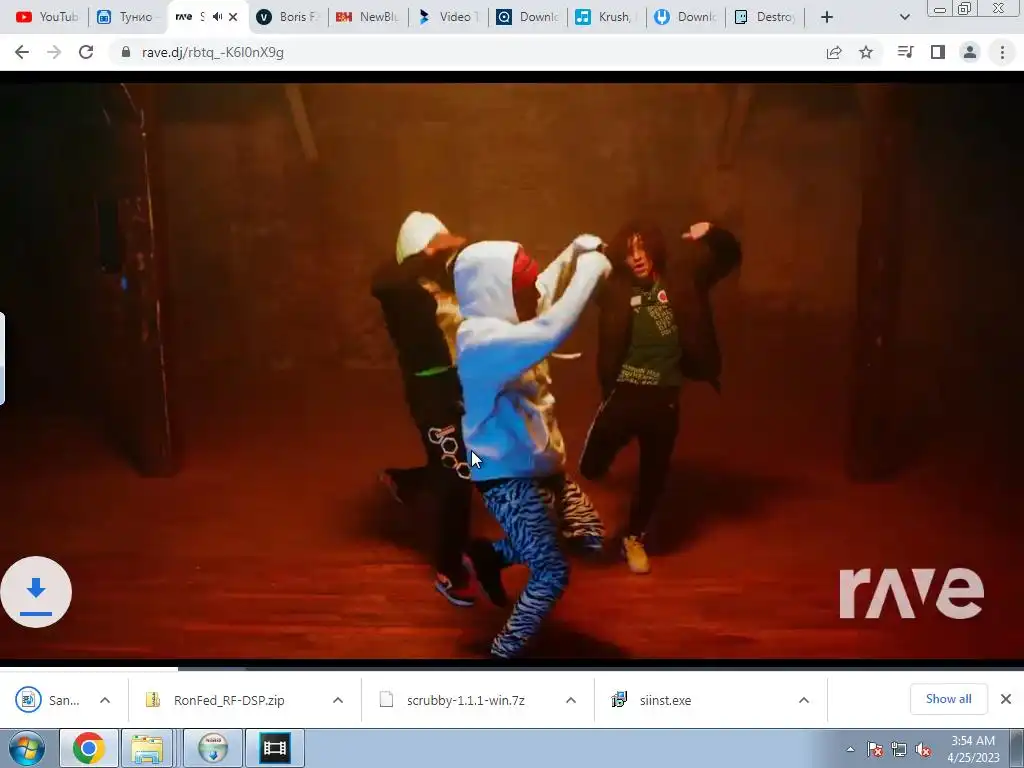
Task: Expand options for San... download
Action: pos(104,700)
